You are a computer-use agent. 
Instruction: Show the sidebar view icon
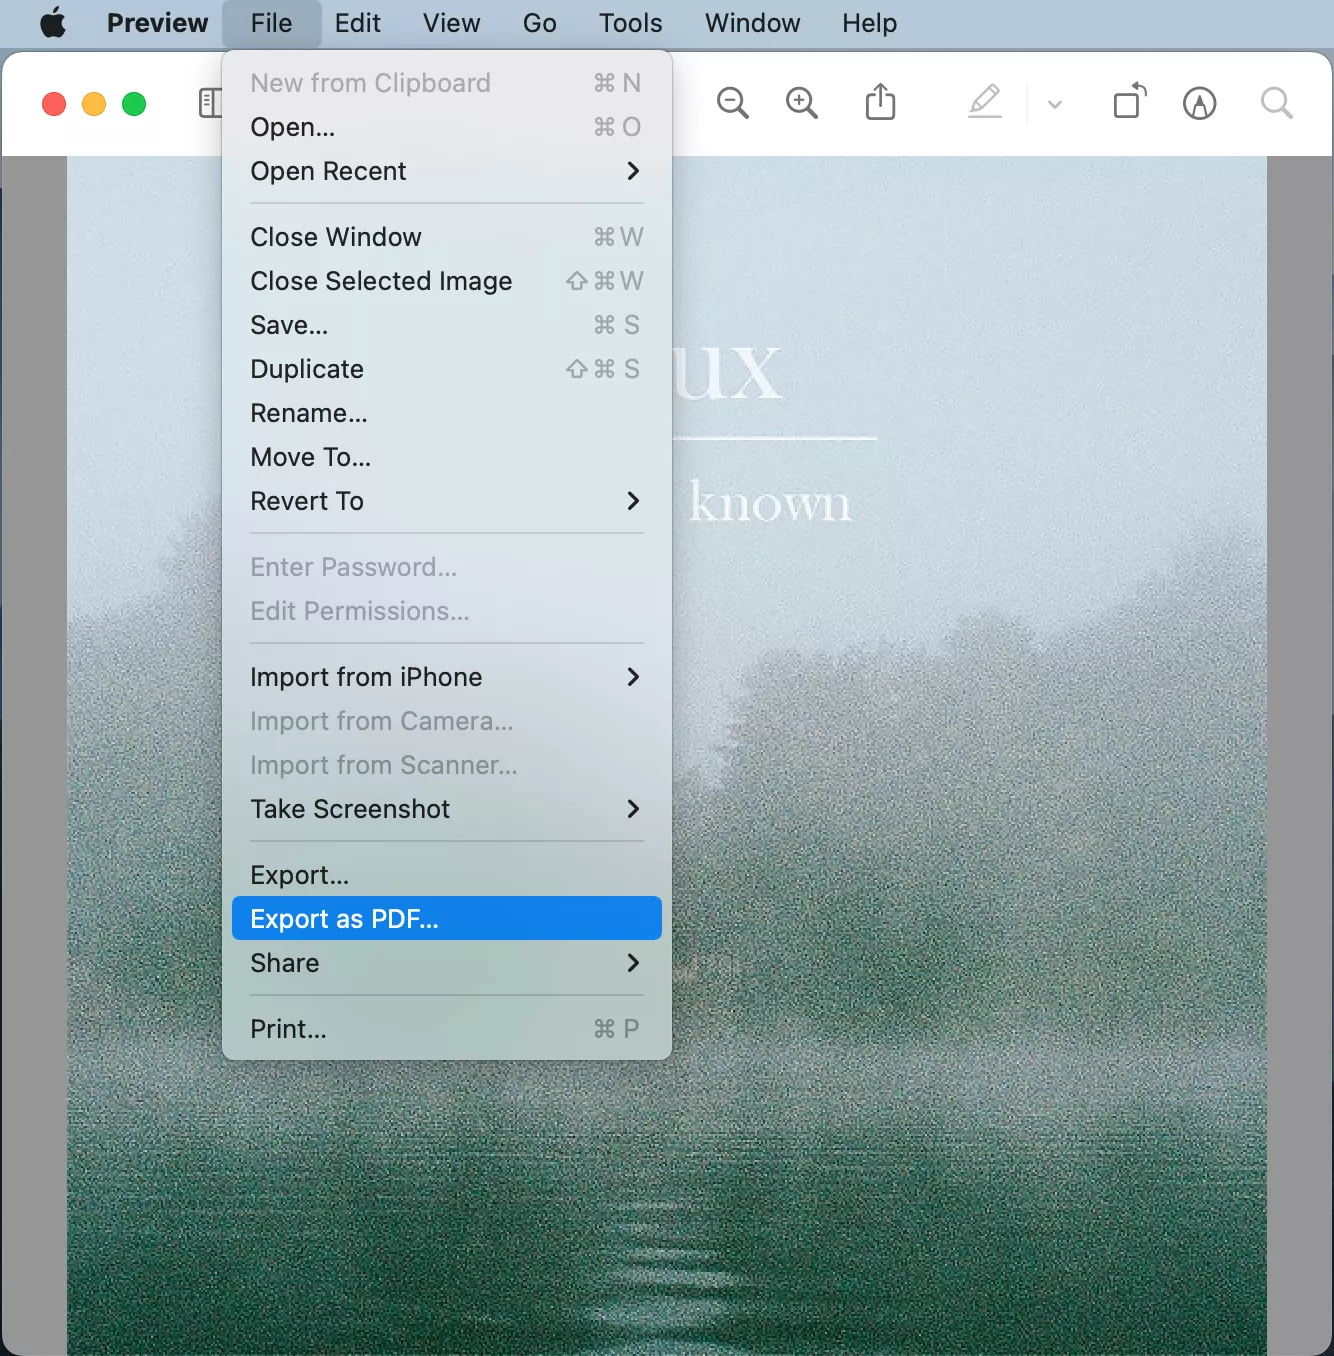211,102
